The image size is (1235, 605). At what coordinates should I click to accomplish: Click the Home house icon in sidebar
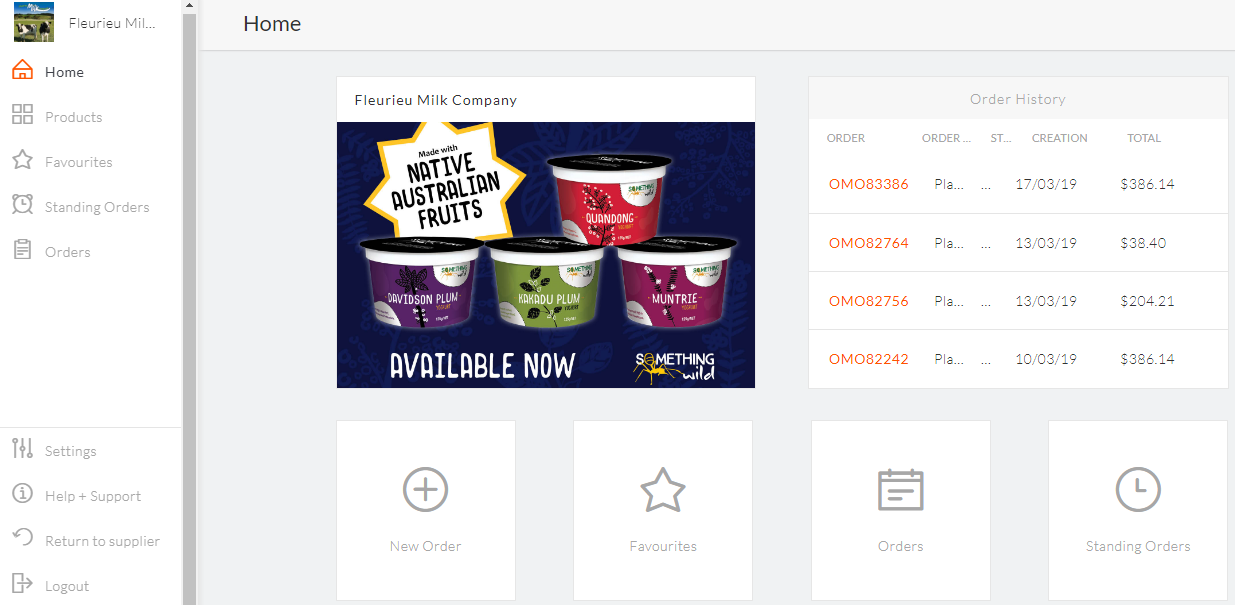22,71
